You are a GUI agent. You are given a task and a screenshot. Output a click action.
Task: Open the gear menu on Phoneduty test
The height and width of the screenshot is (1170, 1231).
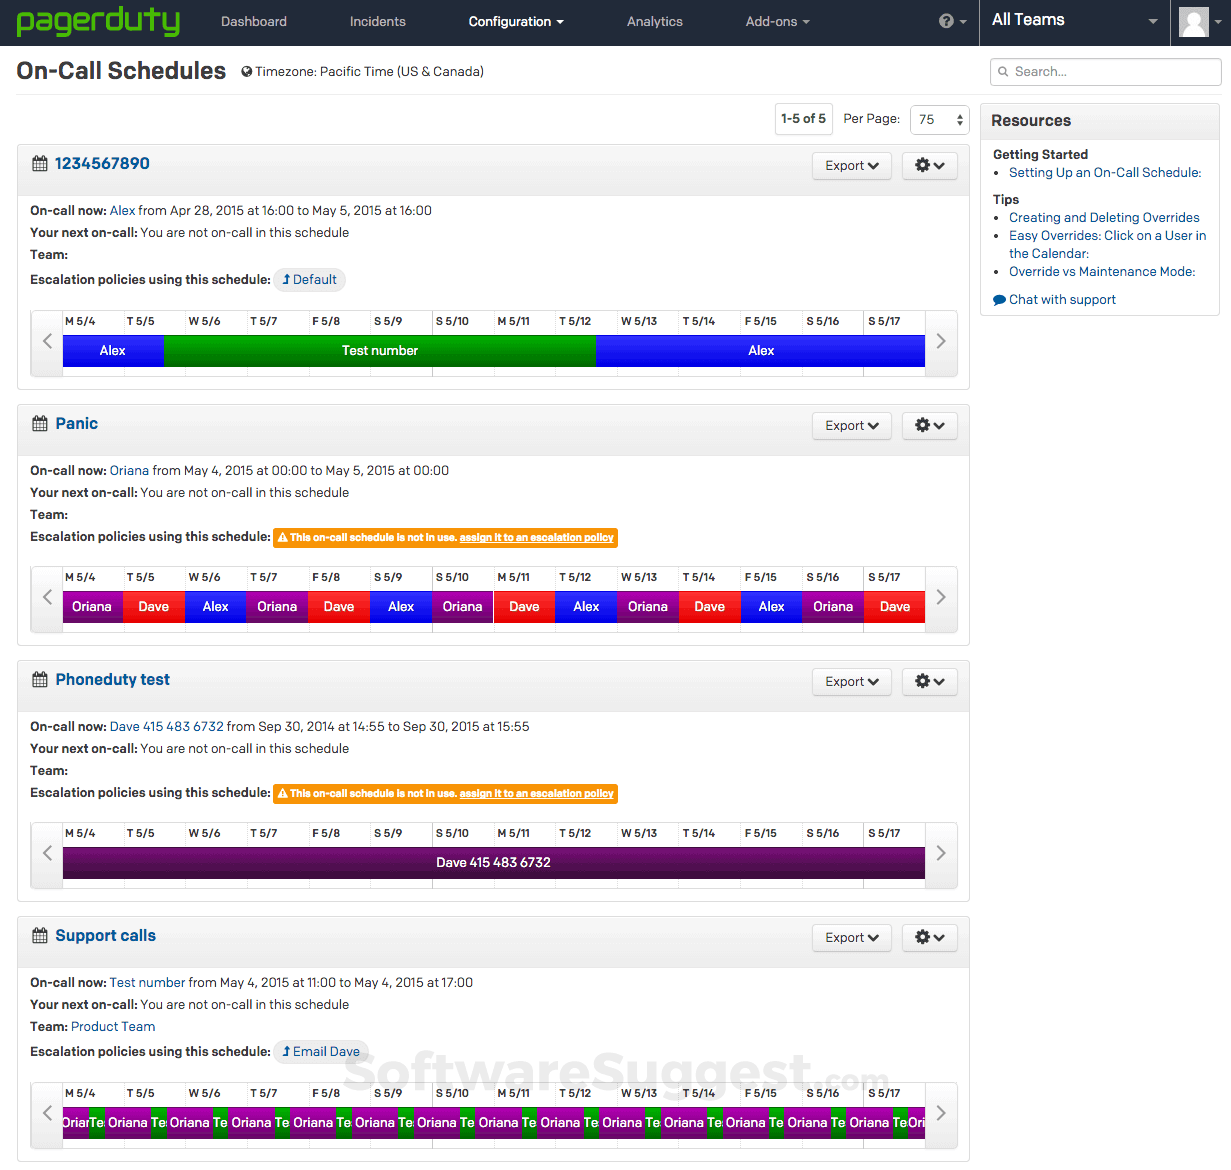(929, 681)
